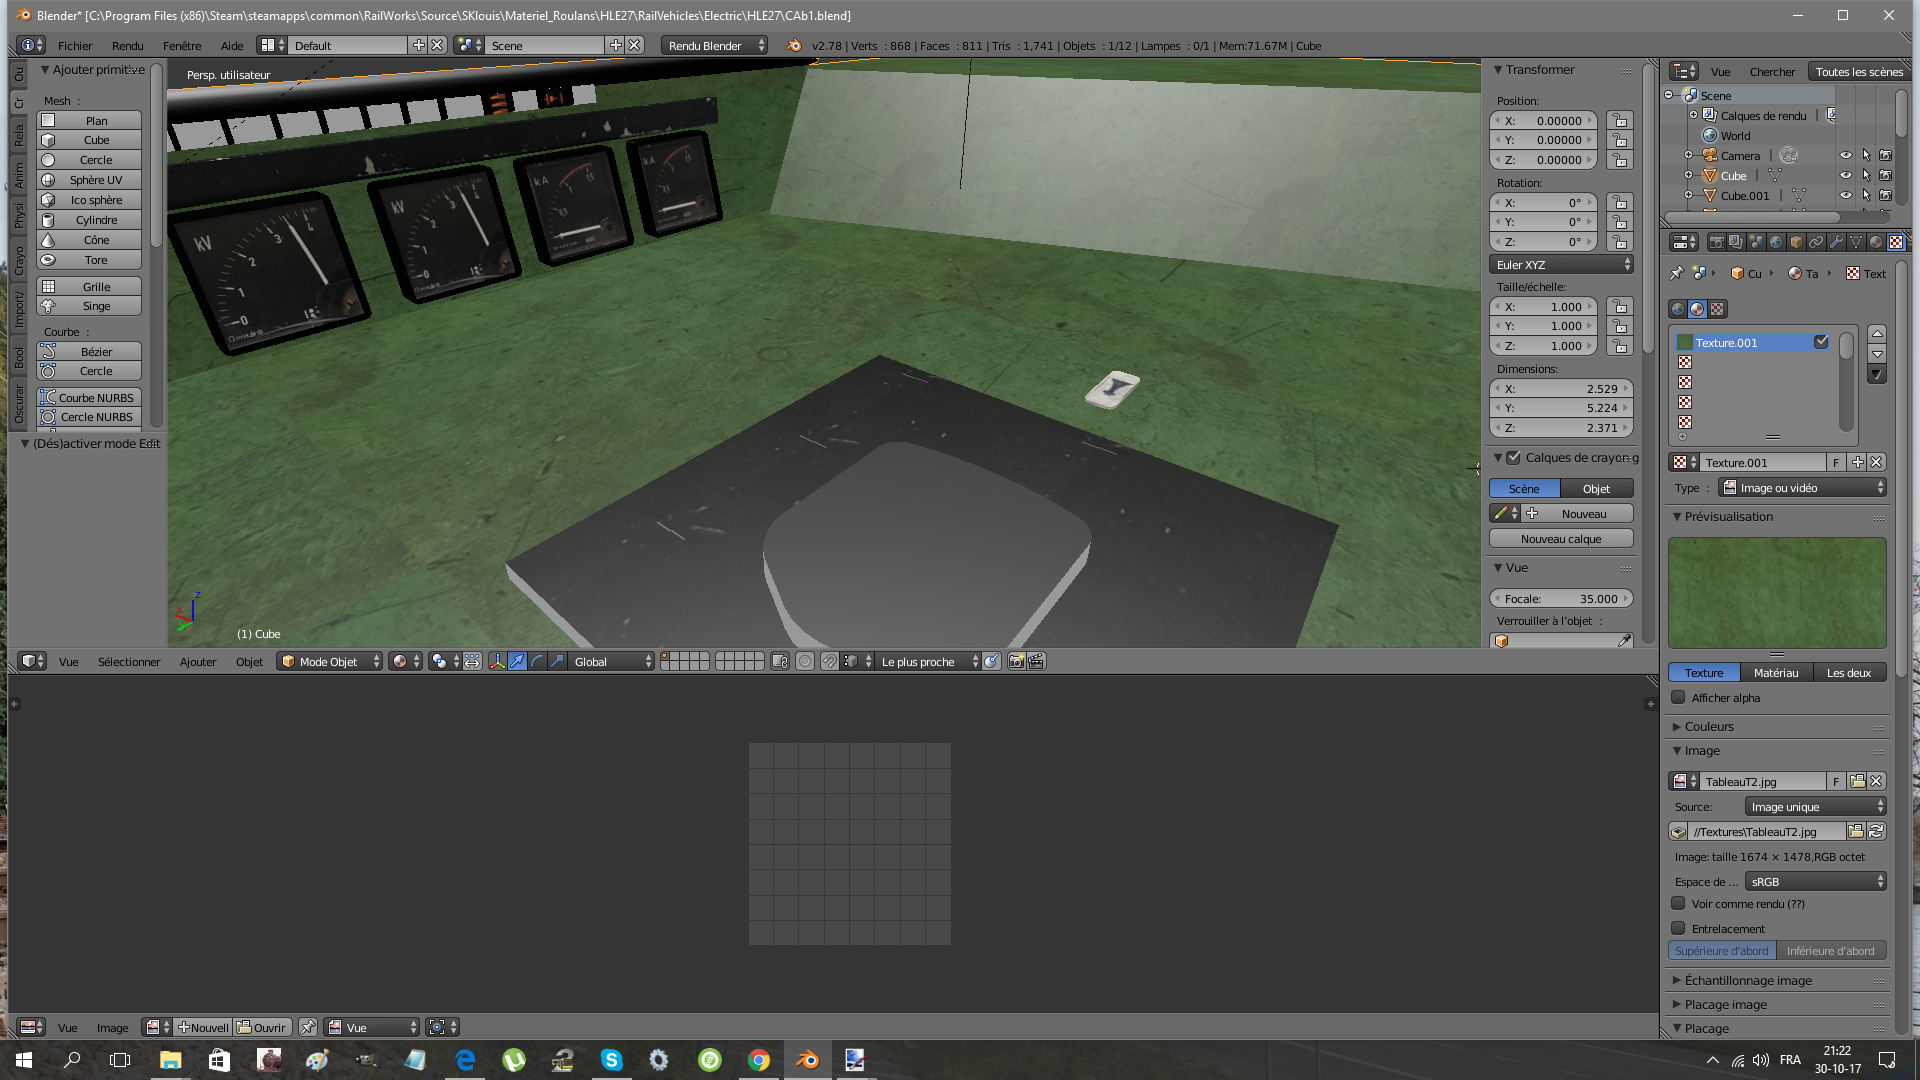Open Sélectionner menu in 3D view header

point(129,661)
